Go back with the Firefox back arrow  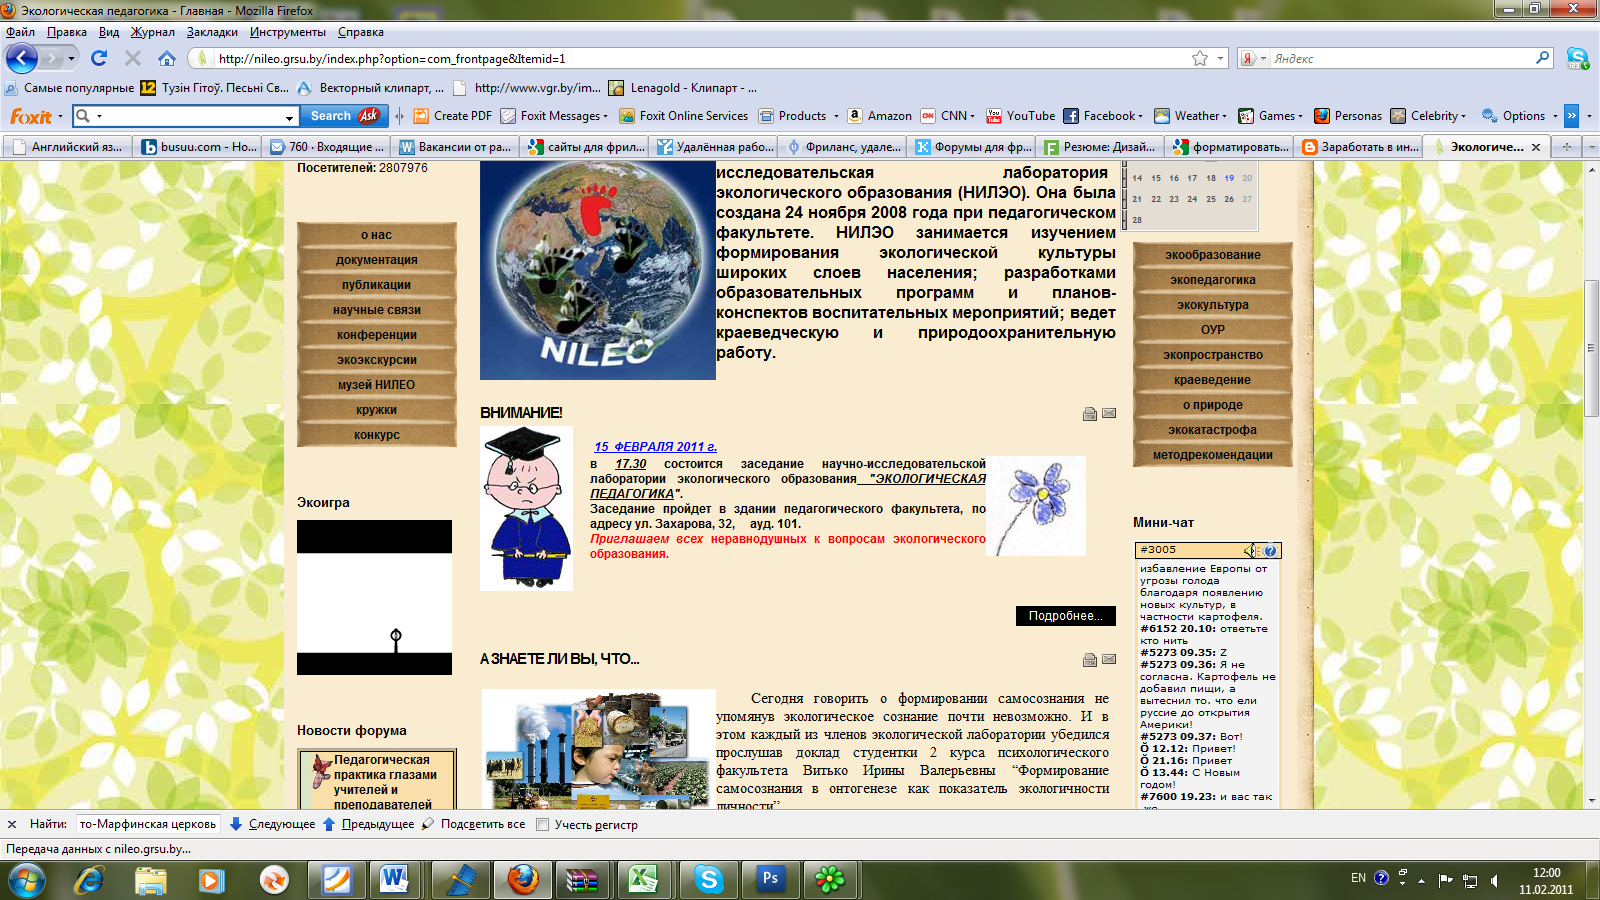pos(21,58)
